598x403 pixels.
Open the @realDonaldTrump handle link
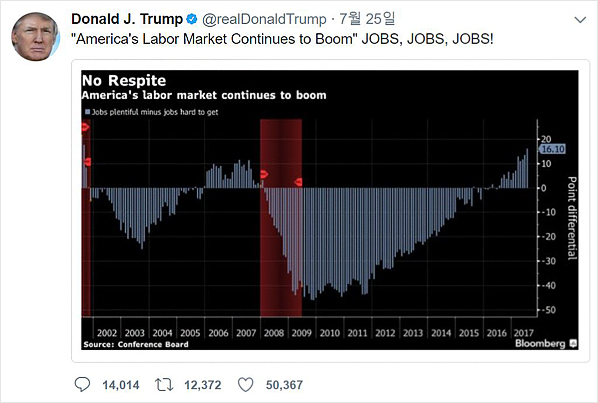click(264, 19)
